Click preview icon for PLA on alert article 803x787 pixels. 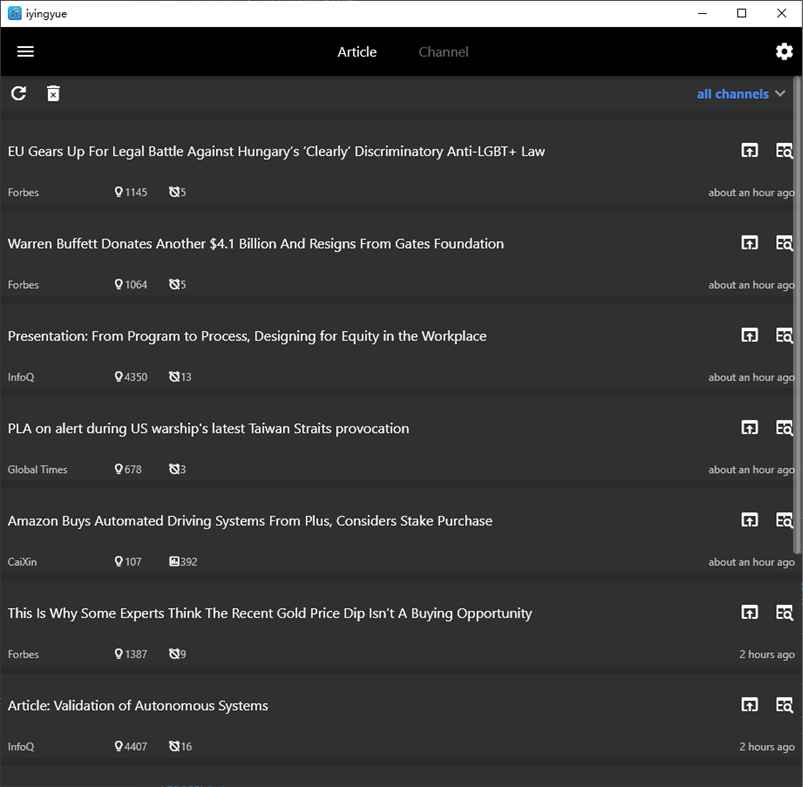coord(784,428)
